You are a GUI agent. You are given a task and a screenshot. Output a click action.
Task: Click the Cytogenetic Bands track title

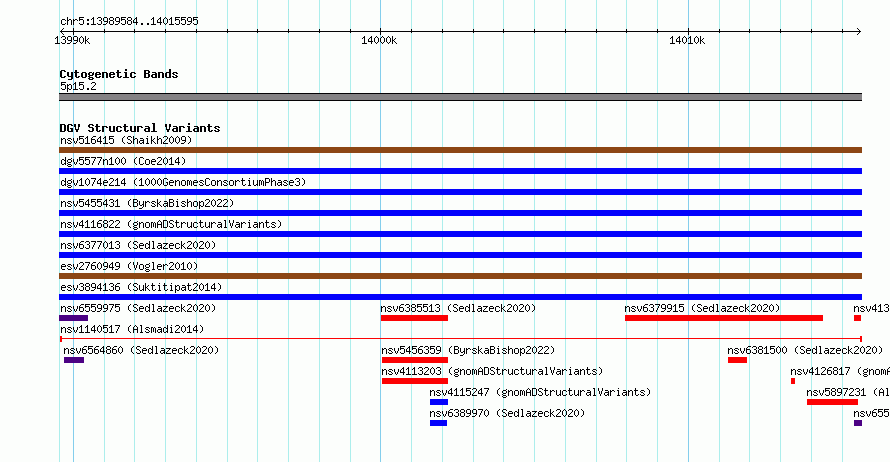[x=119, y=74]
